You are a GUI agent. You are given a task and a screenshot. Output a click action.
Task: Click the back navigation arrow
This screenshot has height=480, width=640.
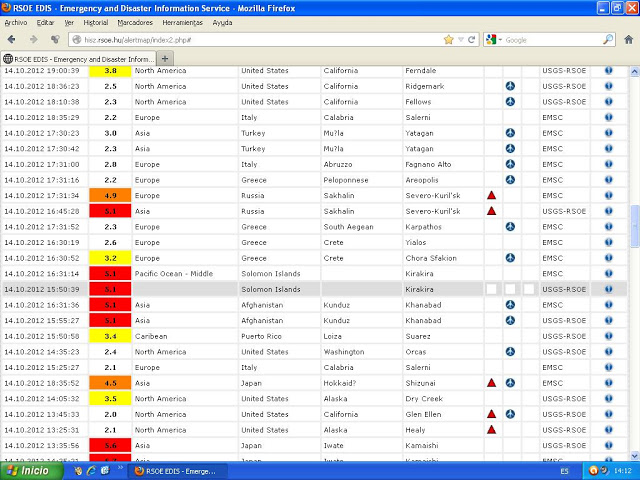pyautogui.click(x=11, y=40)
